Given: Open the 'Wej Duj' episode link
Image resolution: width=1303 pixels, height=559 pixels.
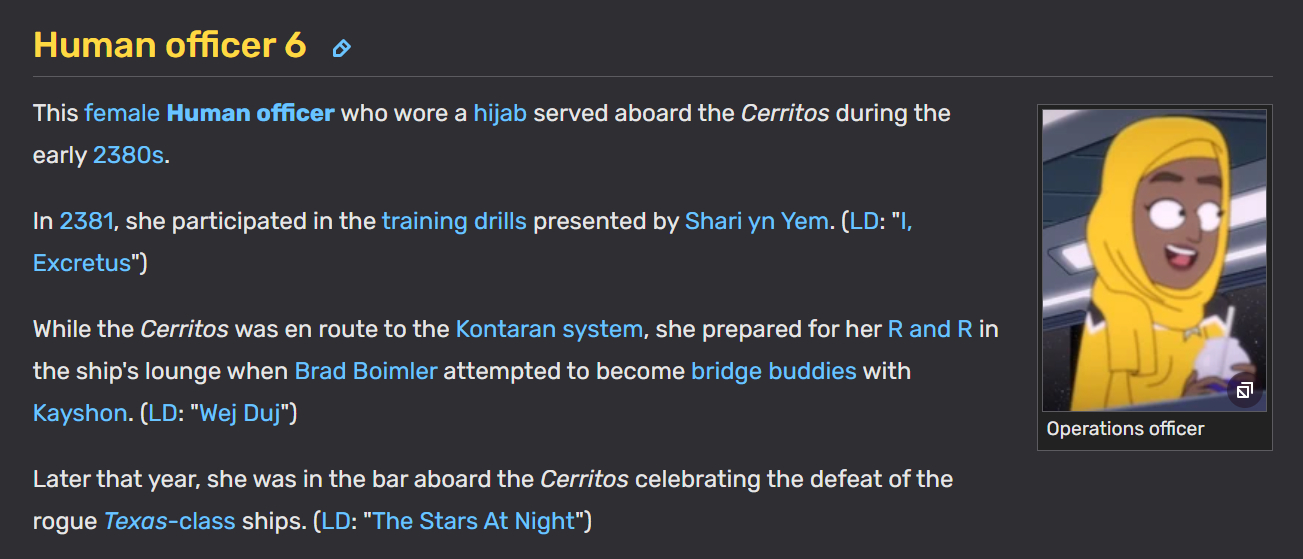Looking at the screenshot, I should [x=245, y=413].
